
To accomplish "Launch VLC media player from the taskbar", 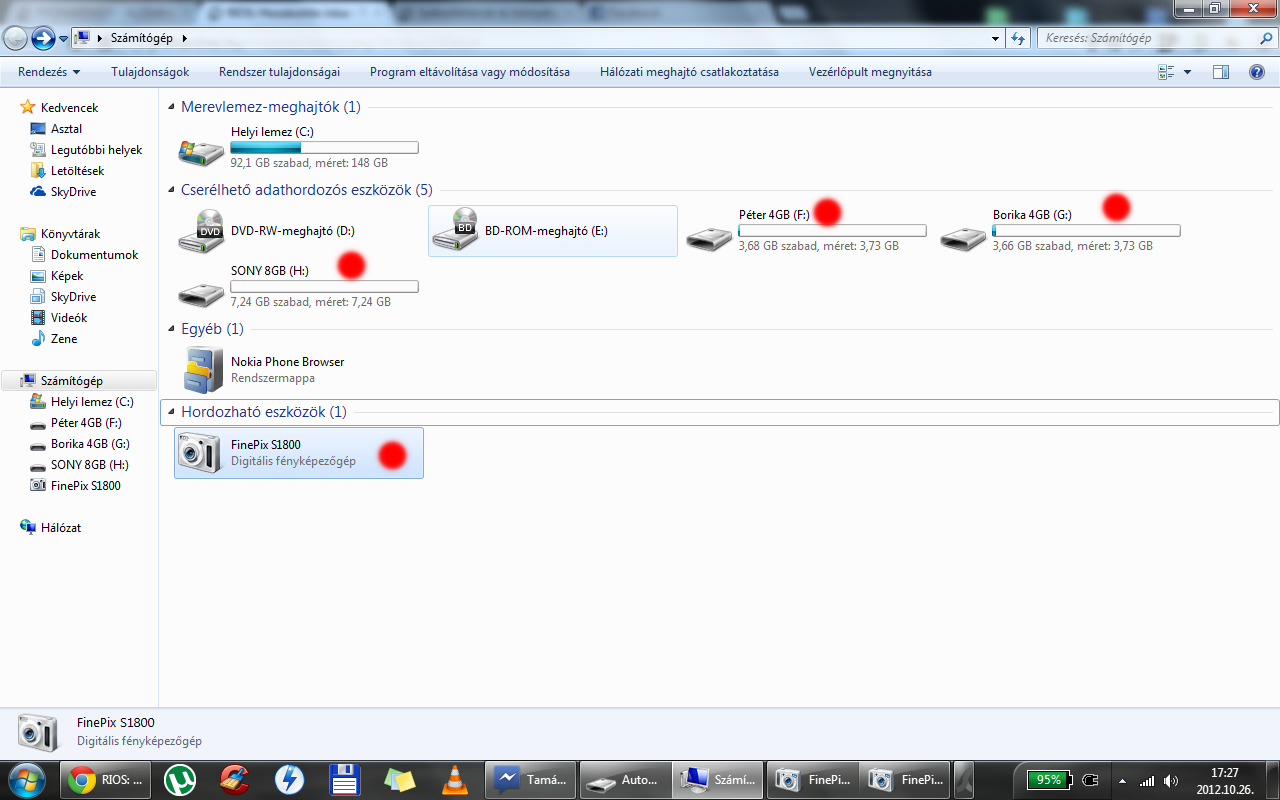I will [454, 779].
